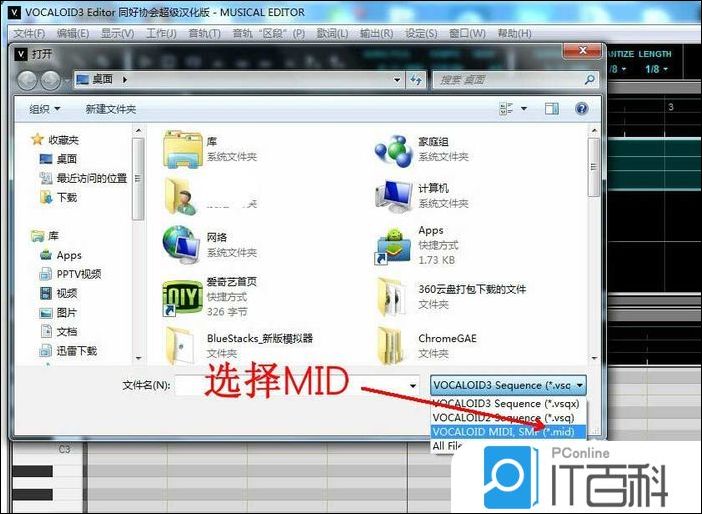Select 最近访问的位置 in sidebar
Image resolution: width=702 pixels, height=514 pixels.
pyautogui.click(x=83, y=178)
